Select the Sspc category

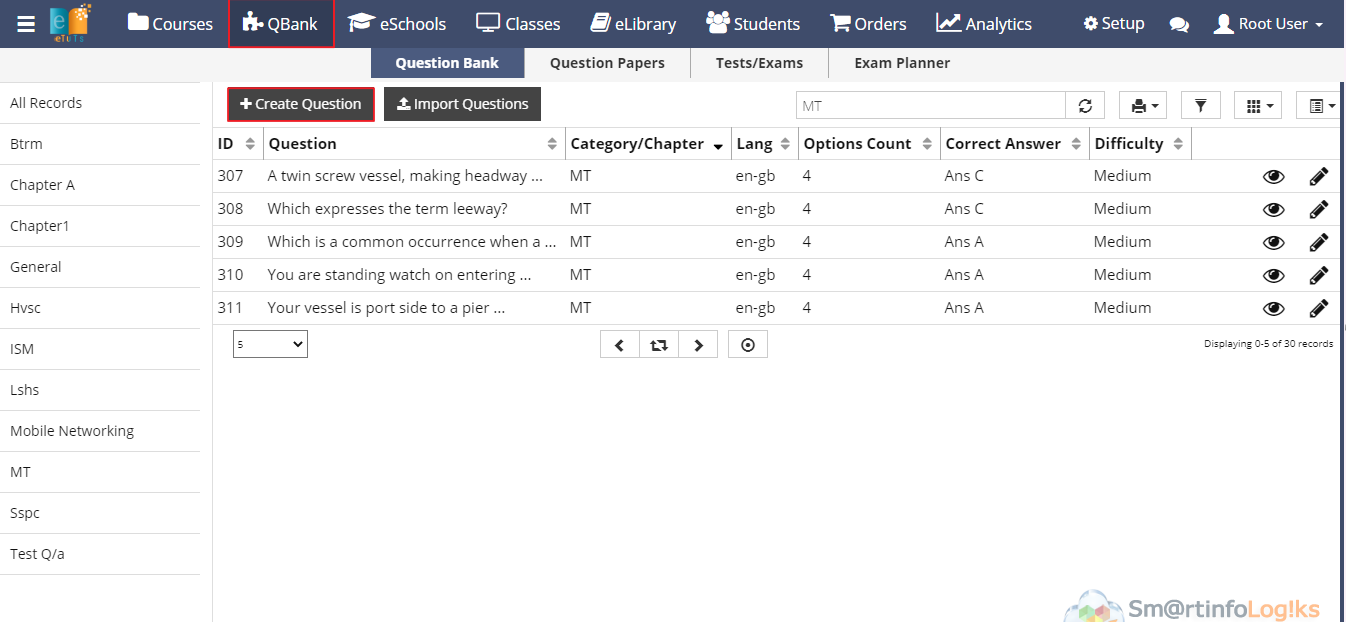point(100,513)
